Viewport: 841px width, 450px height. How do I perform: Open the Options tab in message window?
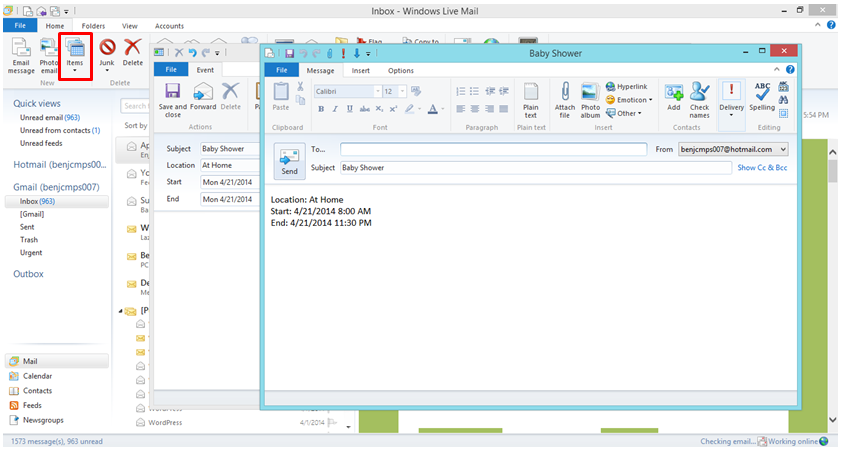(401, 70)
